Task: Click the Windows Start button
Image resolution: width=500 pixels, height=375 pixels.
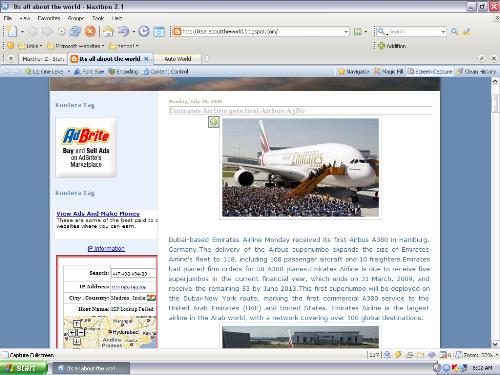Action: (23, 368)
